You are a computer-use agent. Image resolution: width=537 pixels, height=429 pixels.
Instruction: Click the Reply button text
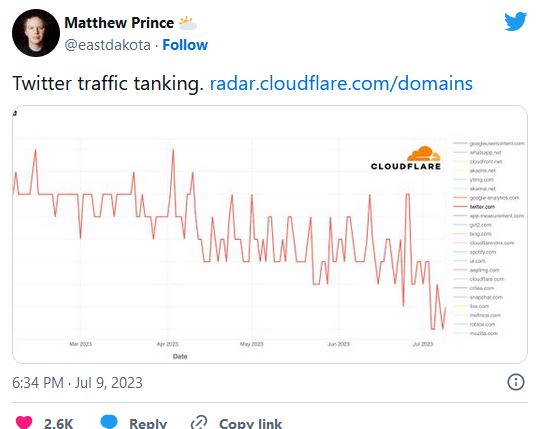pos(148,423)
